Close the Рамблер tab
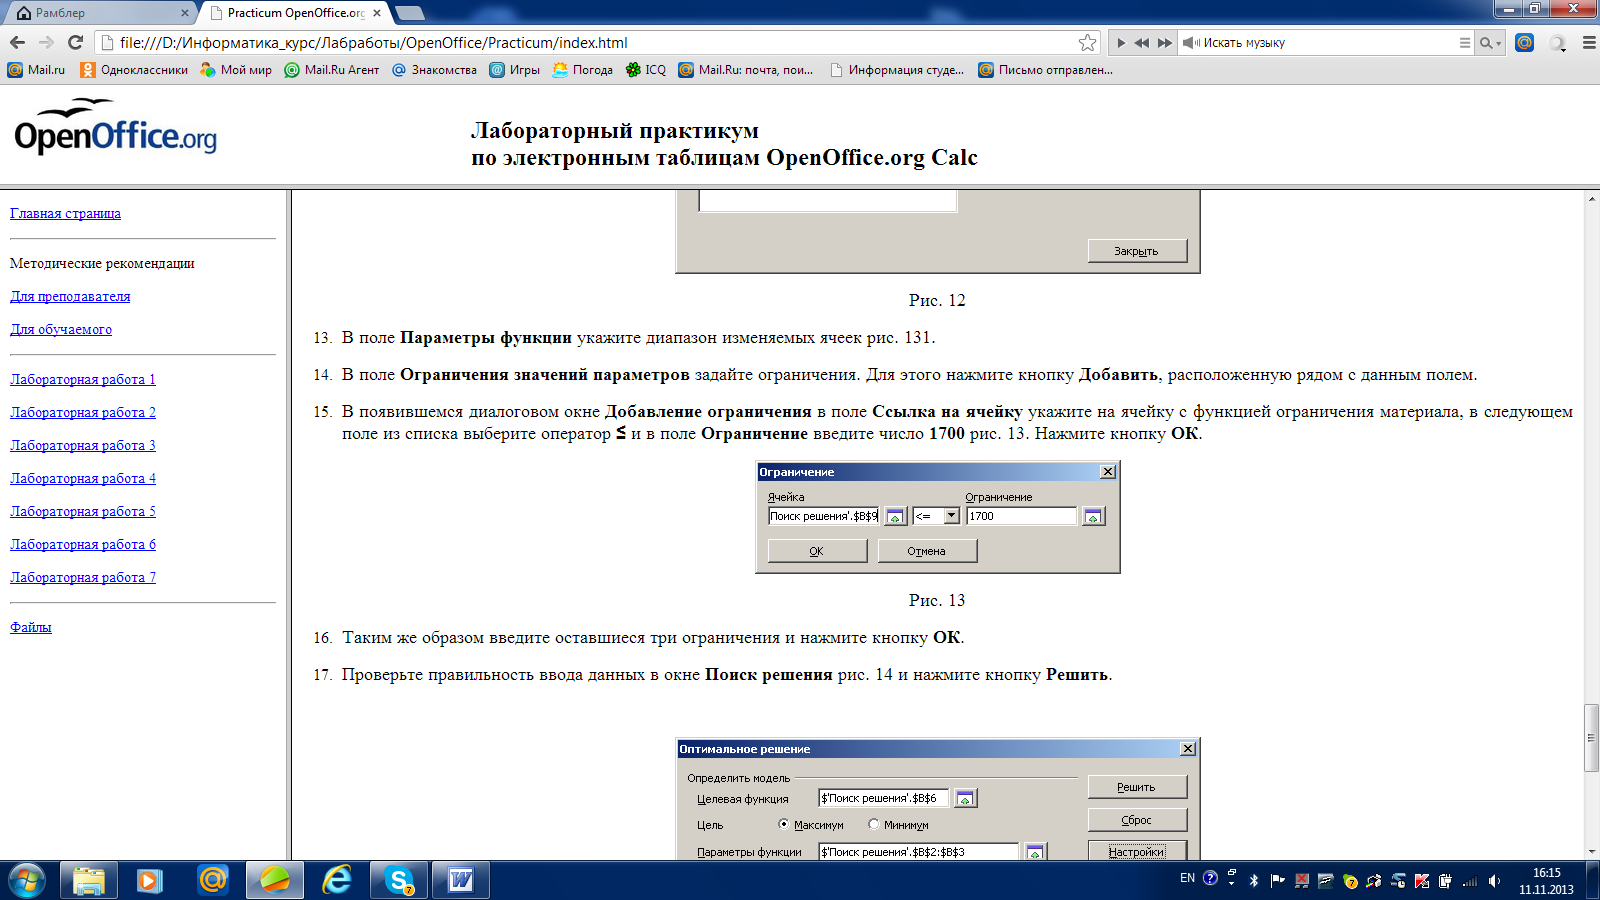Viewport: 1600px width, 900px height. point(184,13)
